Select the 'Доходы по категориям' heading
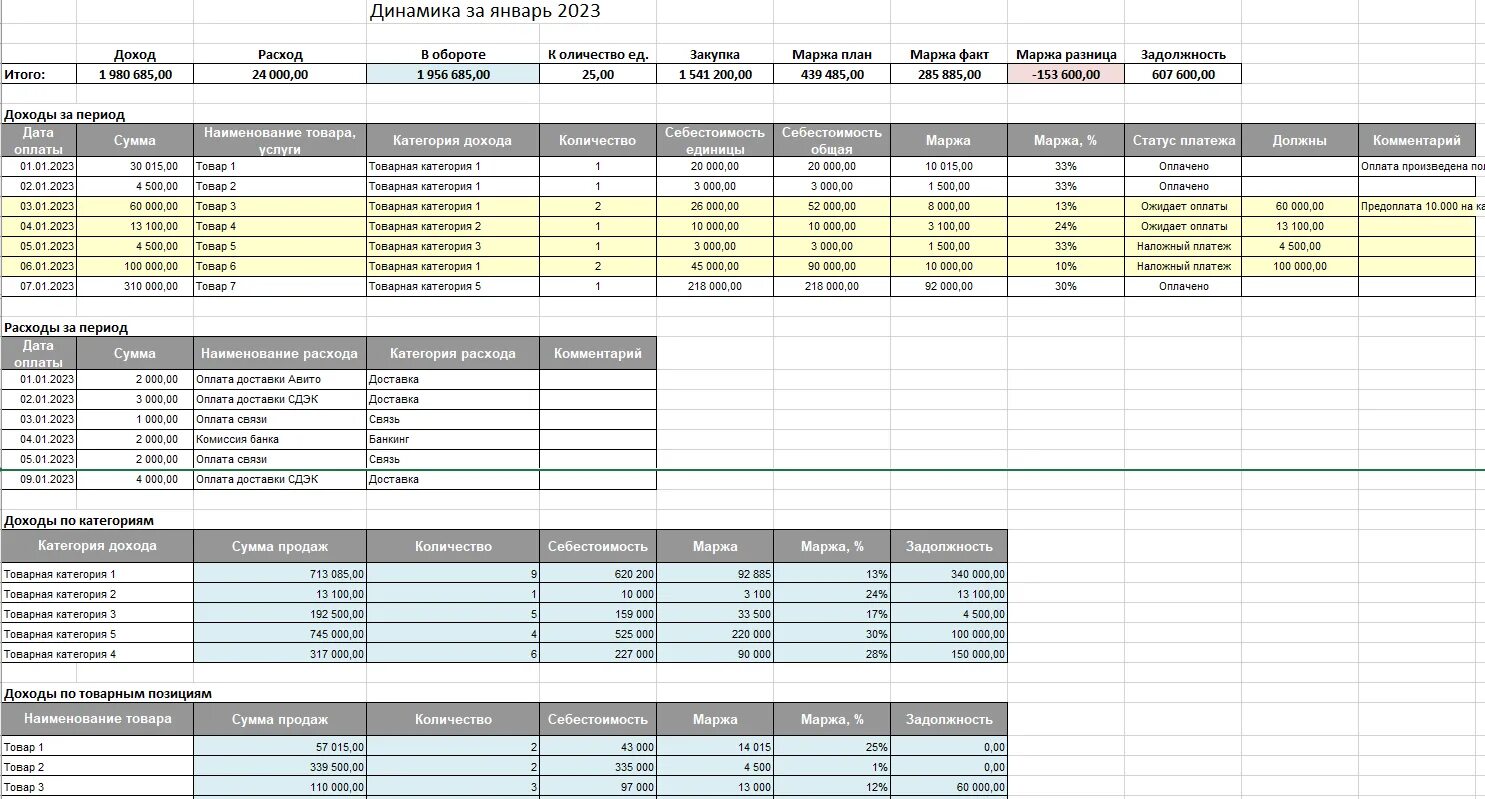Image resolution: width=1485 pixels, height=799 pixels. [x=79, y=520]
